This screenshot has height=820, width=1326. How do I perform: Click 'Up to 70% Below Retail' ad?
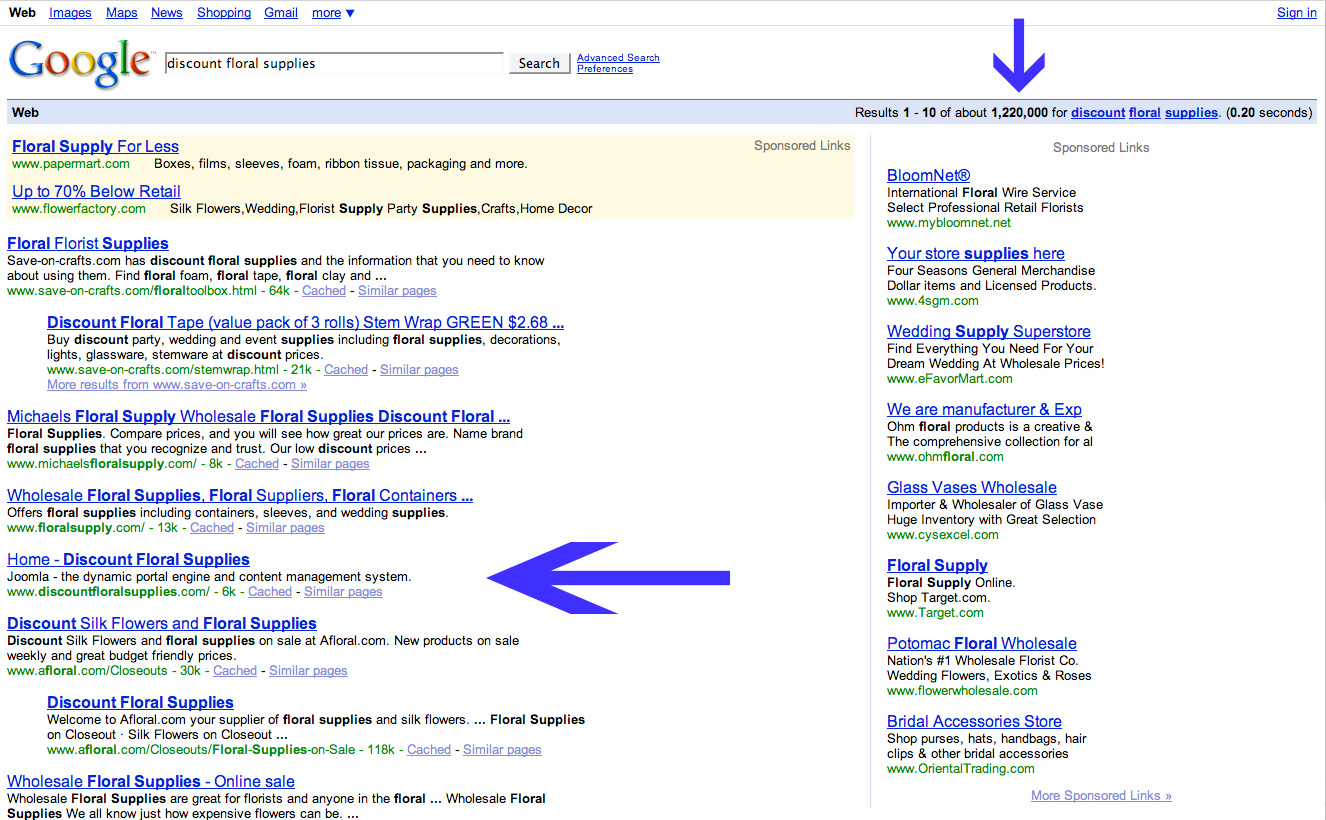point(96,192)
